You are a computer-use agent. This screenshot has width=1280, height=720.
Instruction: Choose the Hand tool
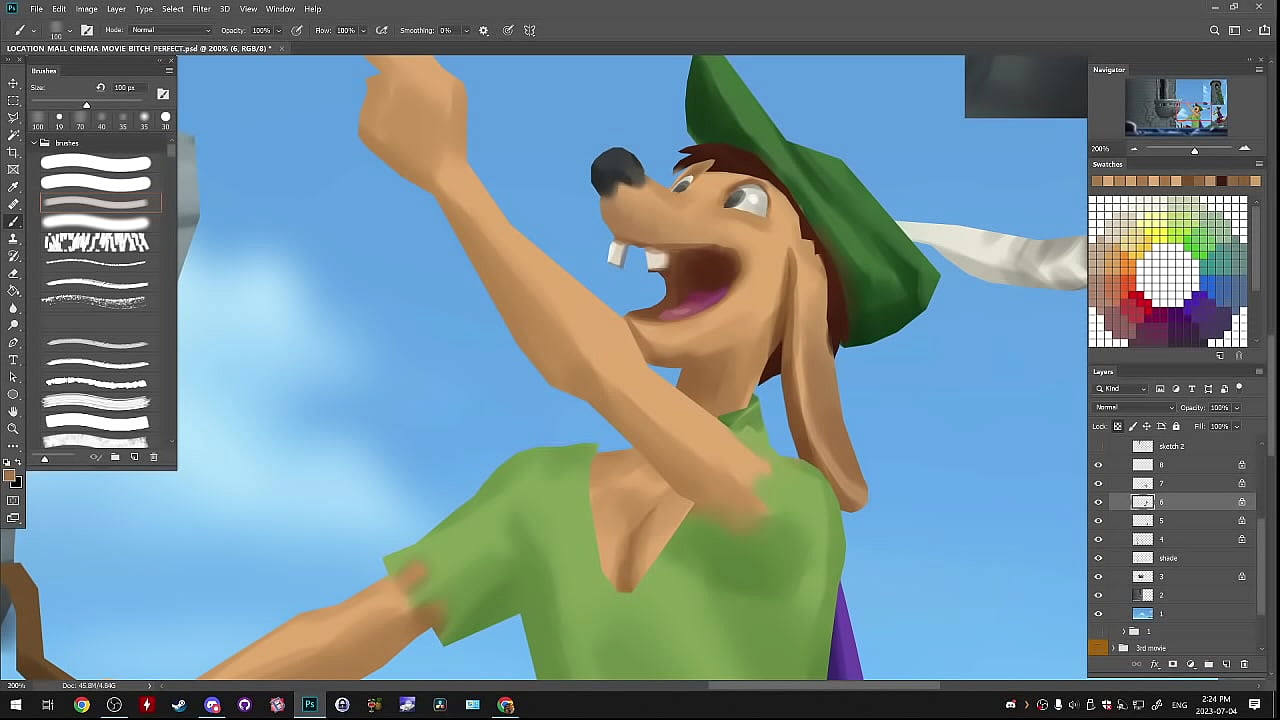[13, 412]
